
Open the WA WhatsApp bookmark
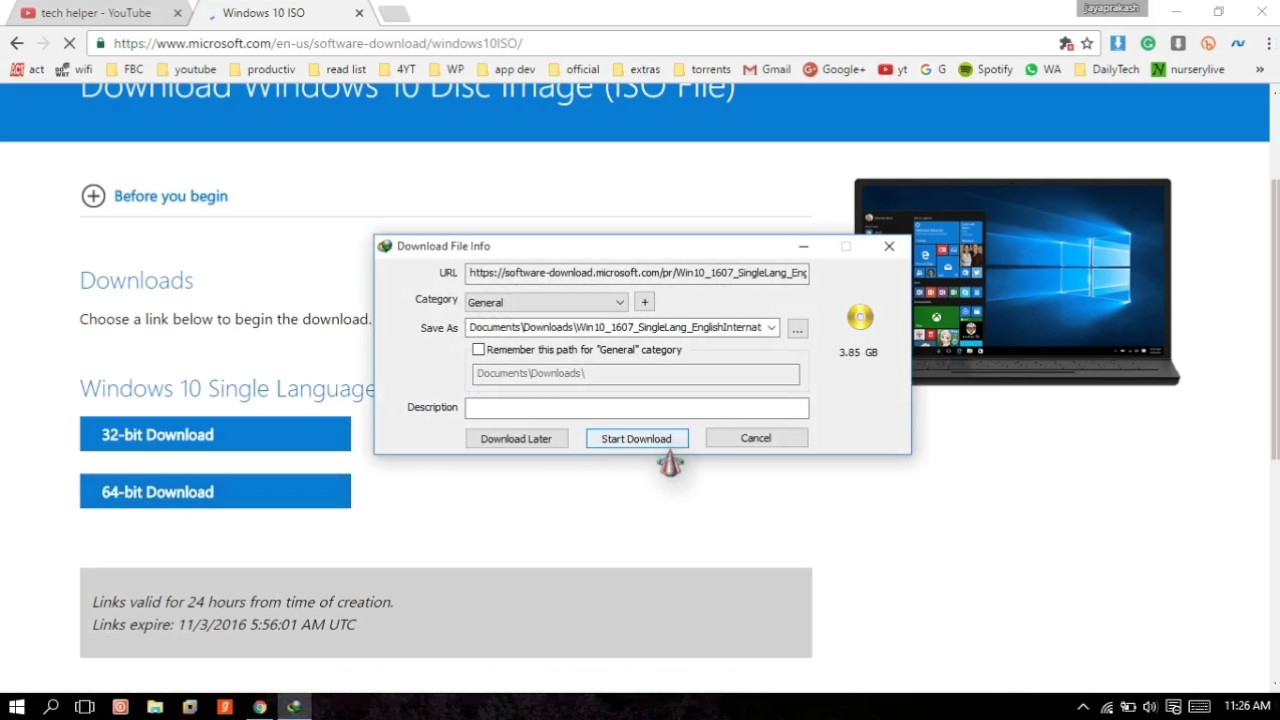pyautogui.click(x=1043, y=69)
